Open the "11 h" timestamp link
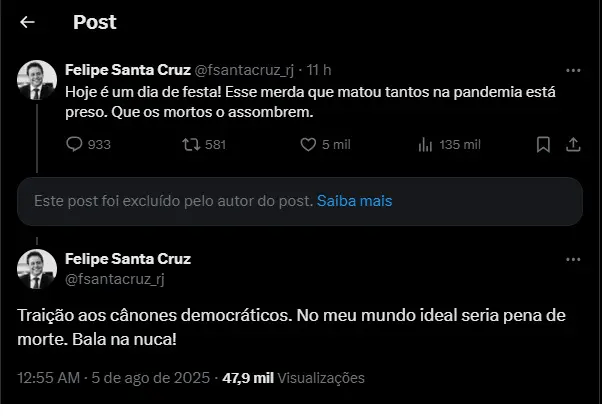The width and height of the screenshot is (602, 418). point(320,70)
